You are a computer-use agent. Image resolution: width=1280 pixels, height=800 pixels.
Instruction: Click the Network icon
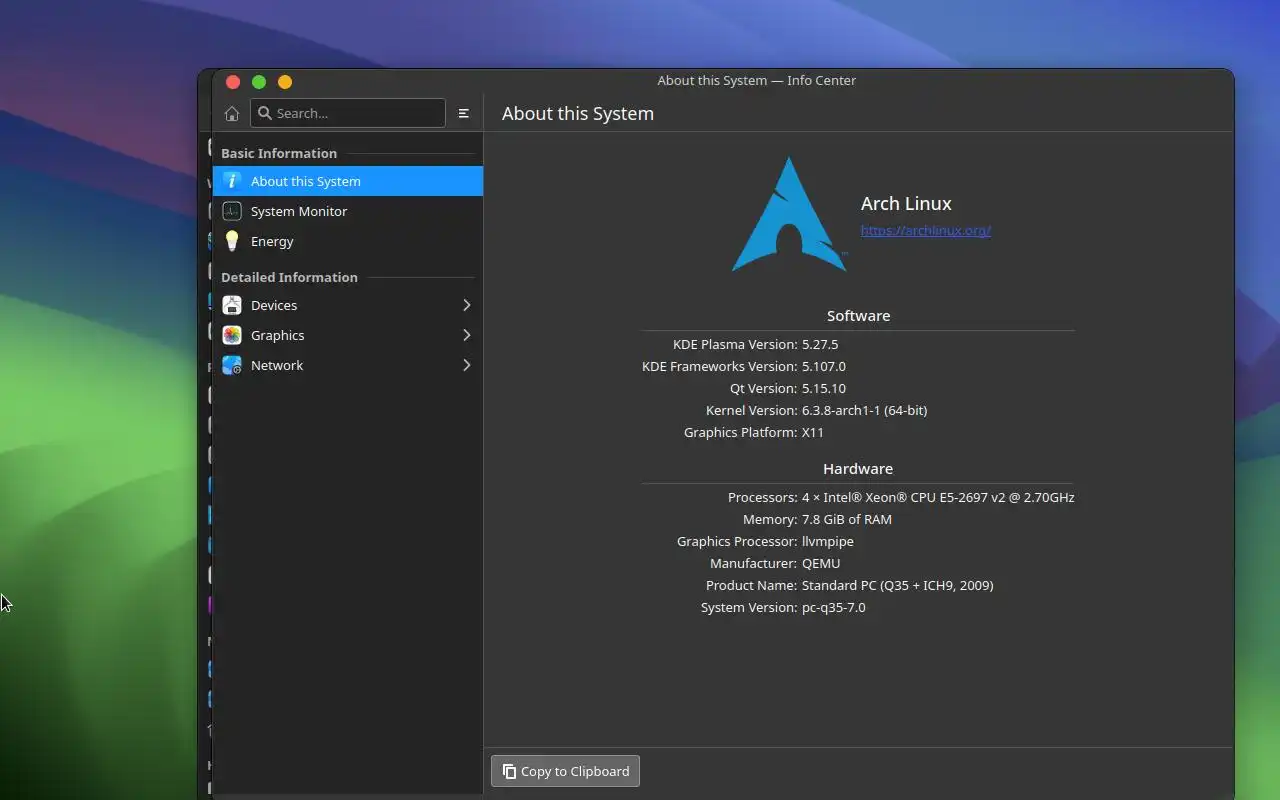click(x=232, y=365)
